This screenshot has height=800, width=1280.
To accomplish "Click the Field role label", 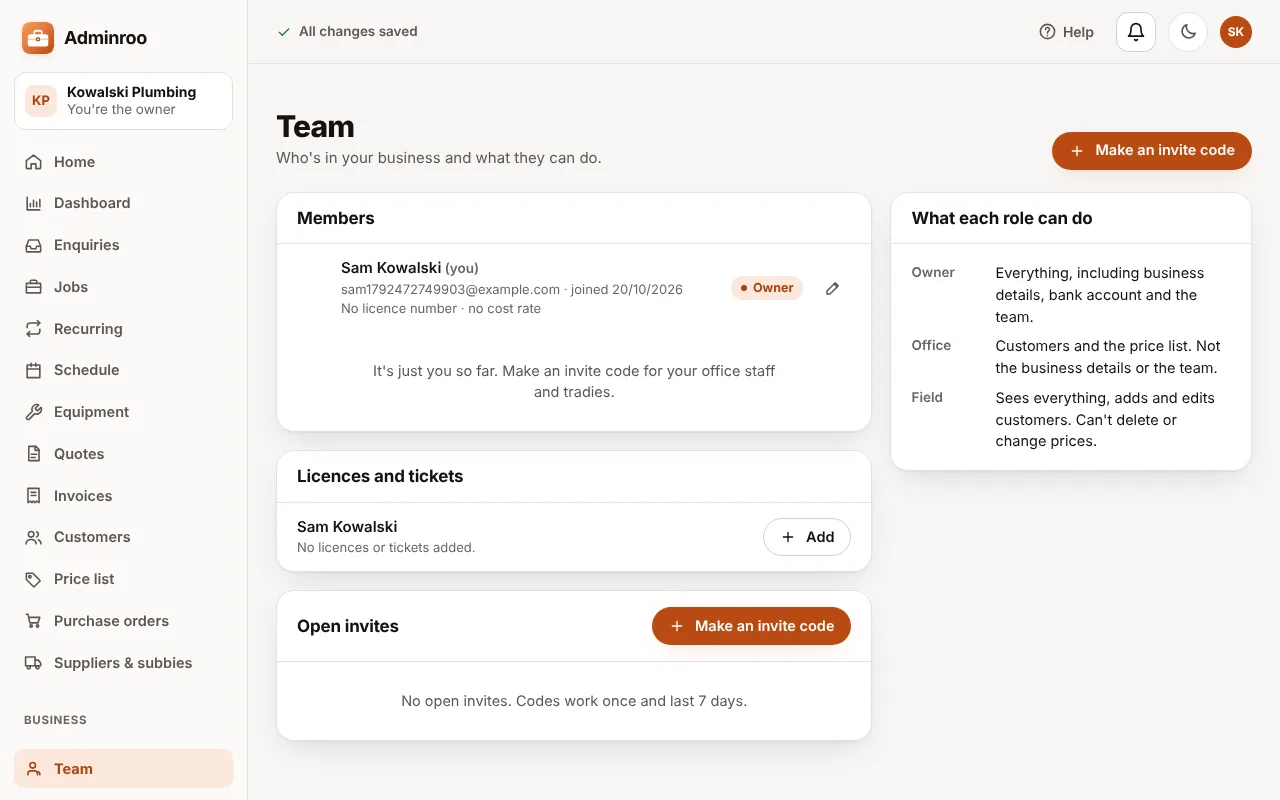I will coord(927,397).
